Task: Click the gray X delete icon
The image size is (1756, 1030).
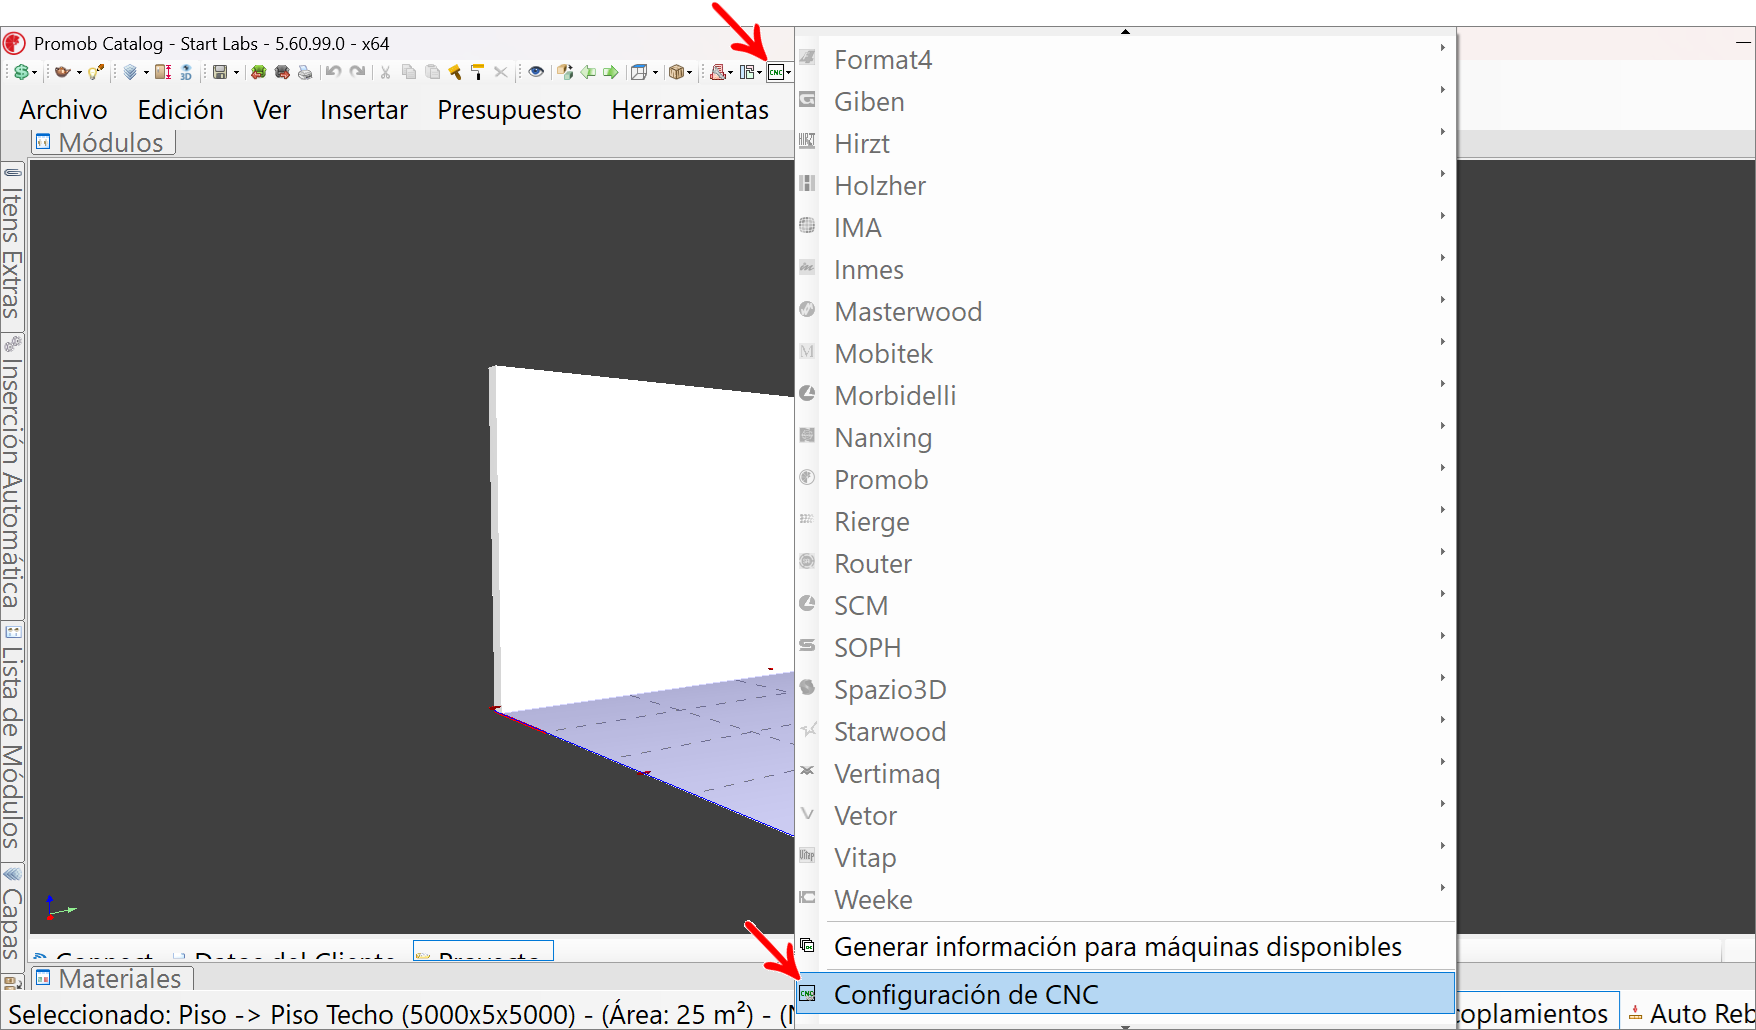Action: [x=501, y=72]
